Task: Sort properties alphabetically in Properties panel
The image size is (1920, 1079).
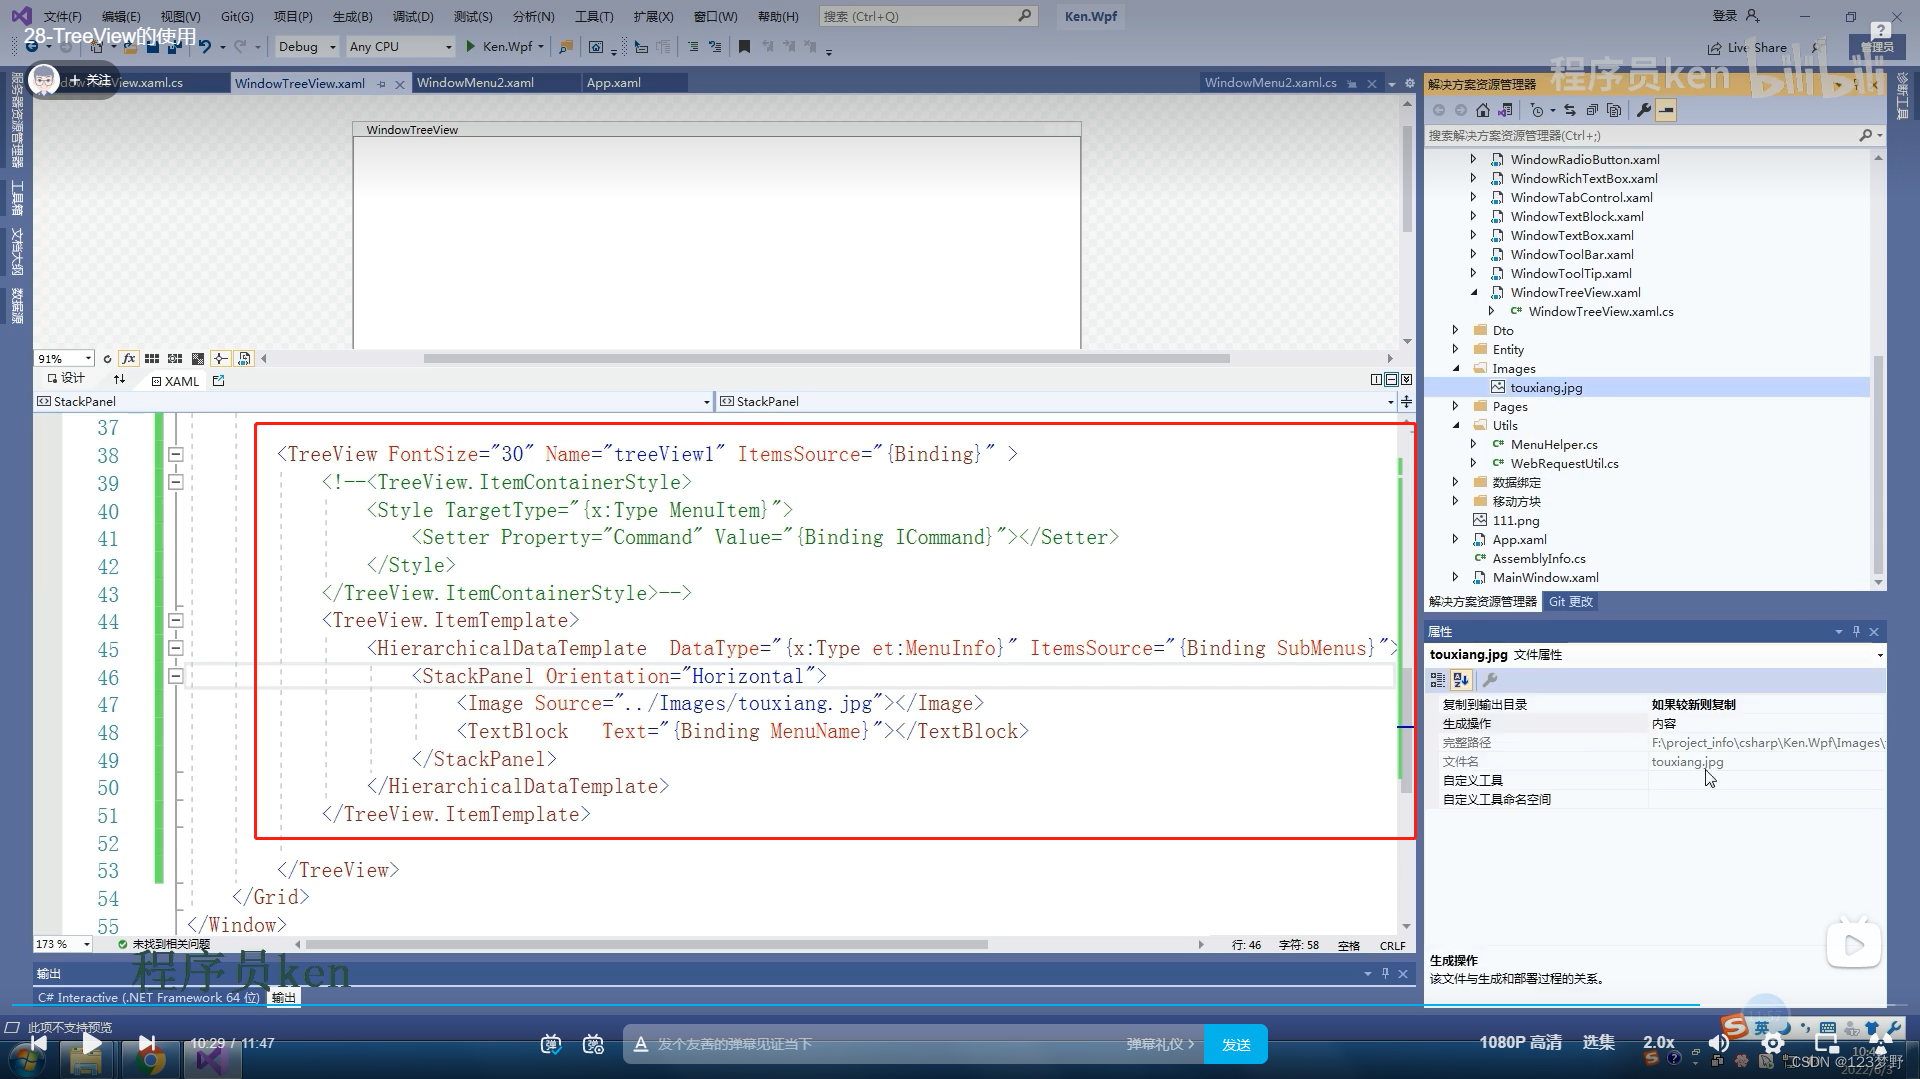Action: [1461, 680]
